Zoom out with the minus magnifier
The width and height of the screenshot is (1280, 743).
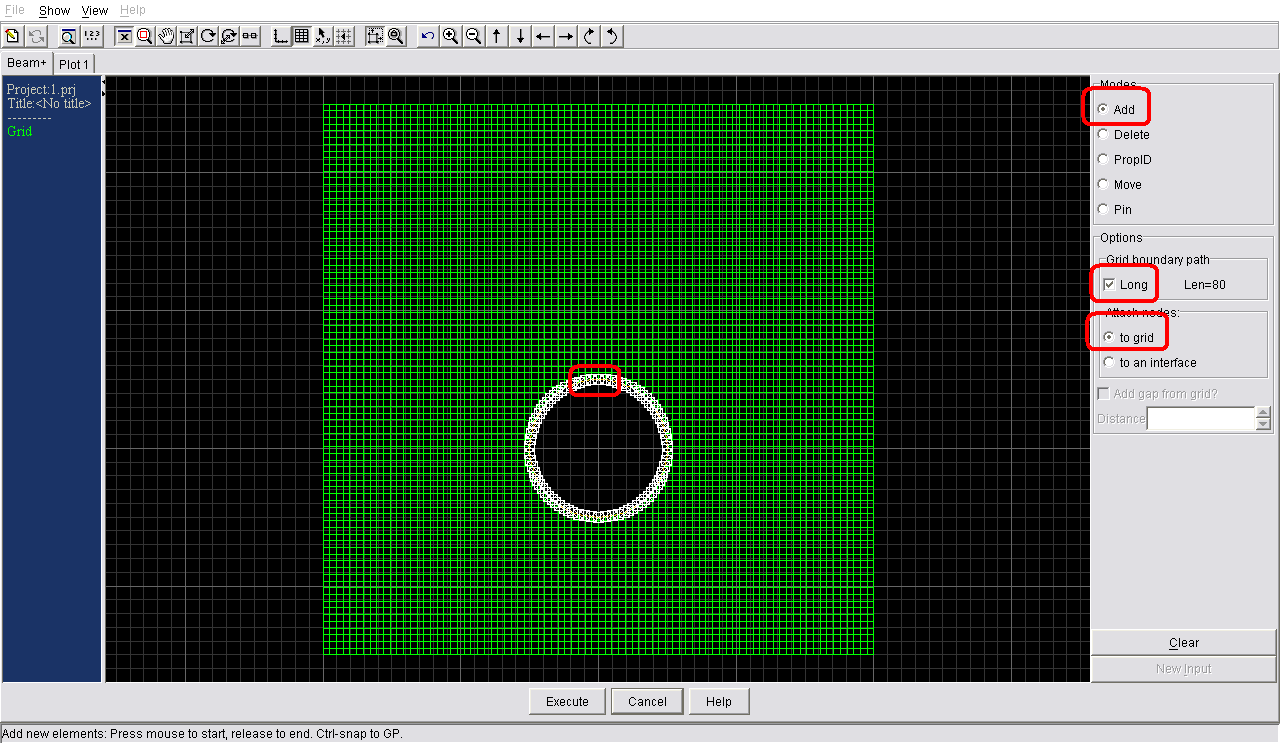pos(474,36)
